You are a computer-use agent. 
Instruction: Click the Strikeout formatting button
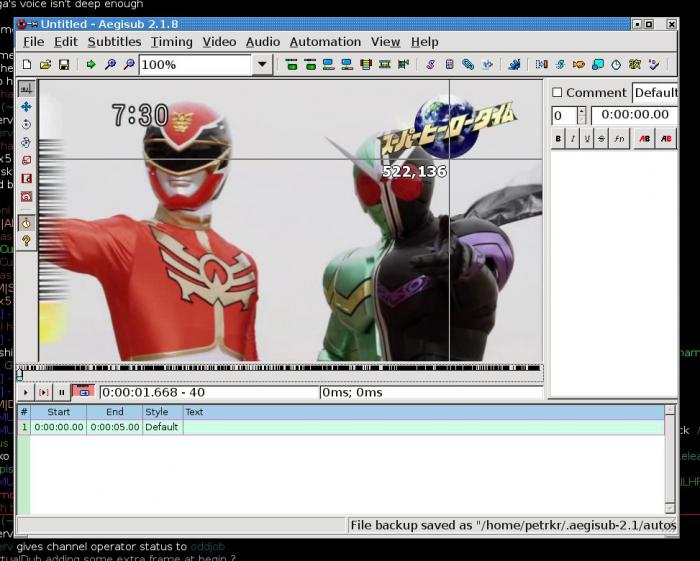point(601,139)
